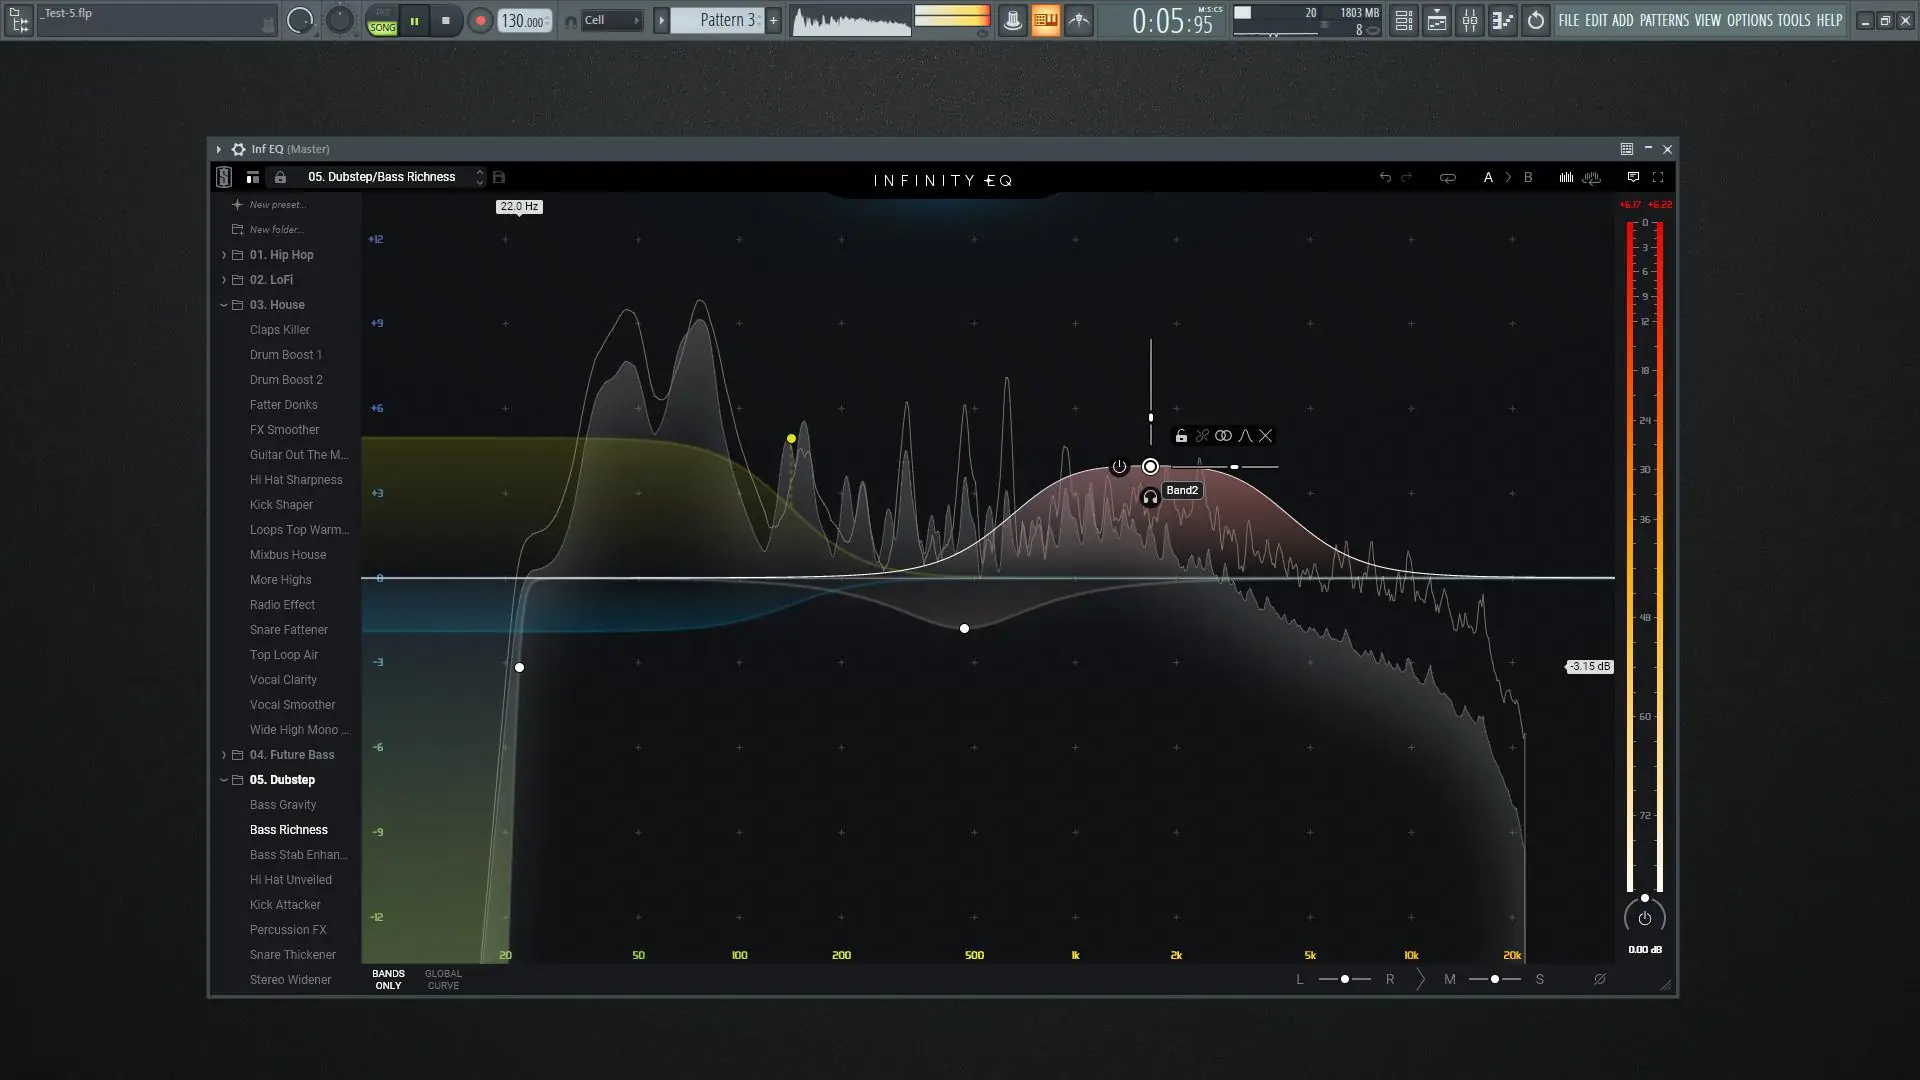Click the Band2 Q width slider handle
1920x1080 pixels.
pyautogui.click(x=1235, y=467)
